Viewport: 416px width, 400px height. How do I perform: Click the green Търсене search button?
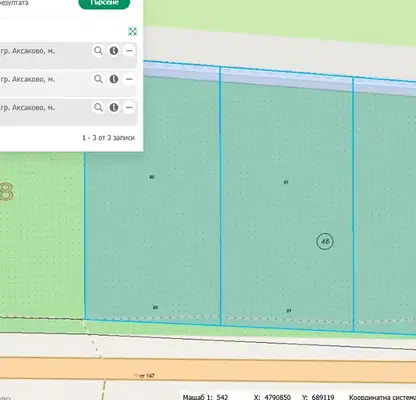[x=104, y=3]
